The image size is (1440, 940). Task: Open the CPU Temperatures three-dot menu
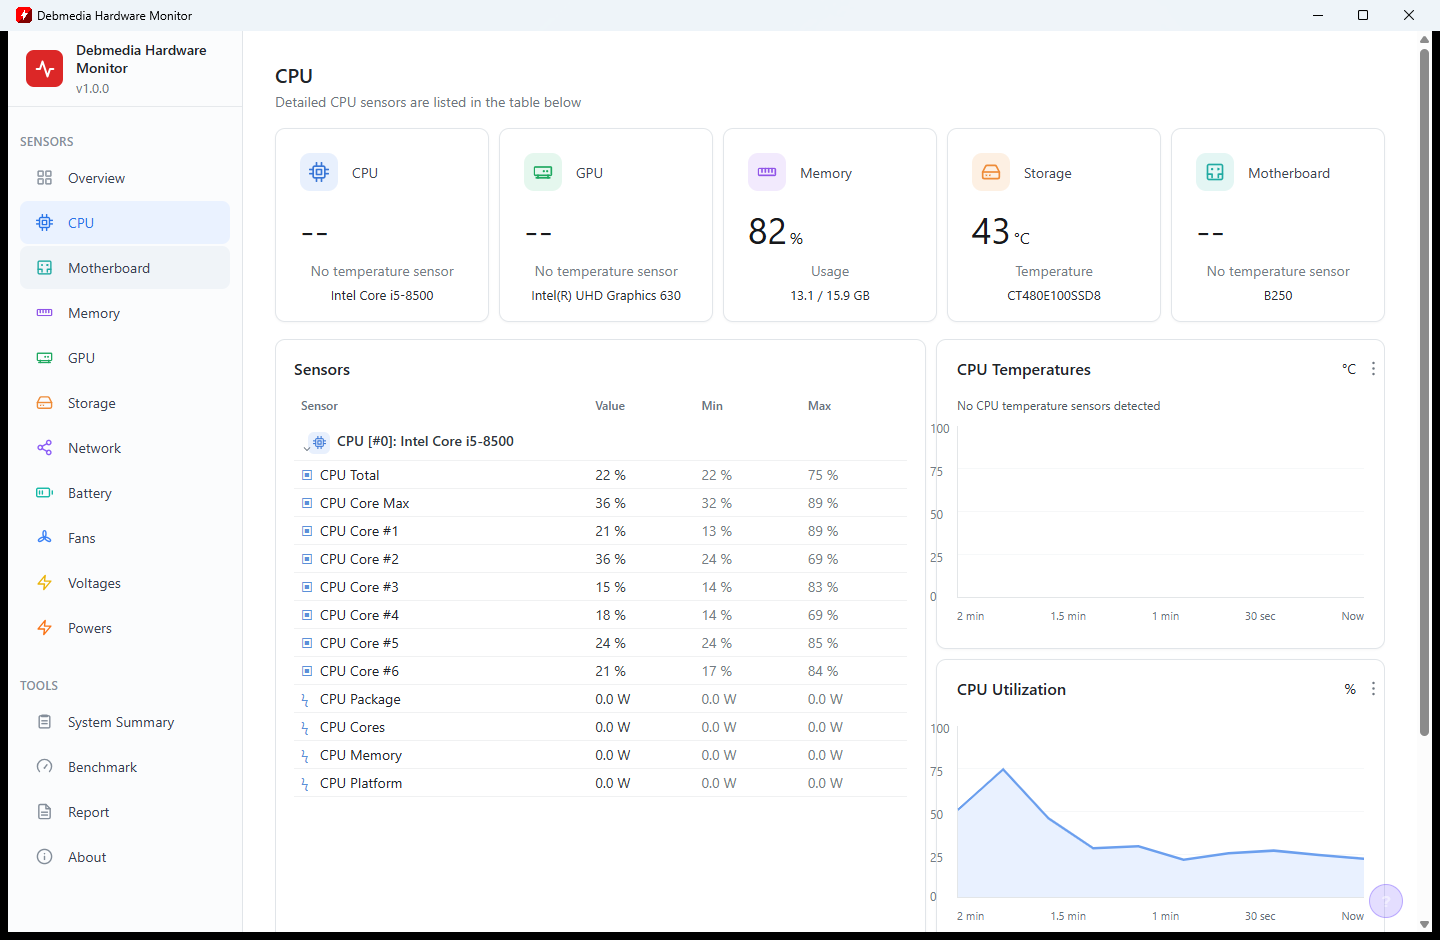[1373, 369]
